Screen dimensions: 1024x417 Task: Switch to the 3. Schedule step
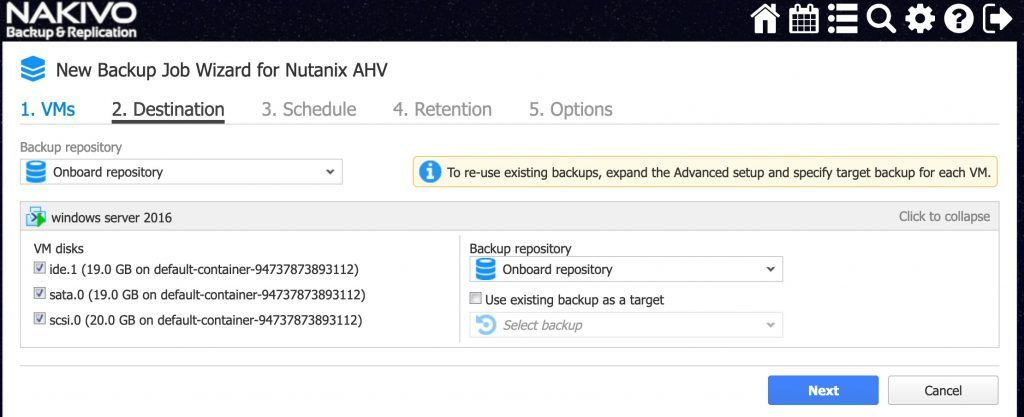pyautogui.click(x=309, y=109)
